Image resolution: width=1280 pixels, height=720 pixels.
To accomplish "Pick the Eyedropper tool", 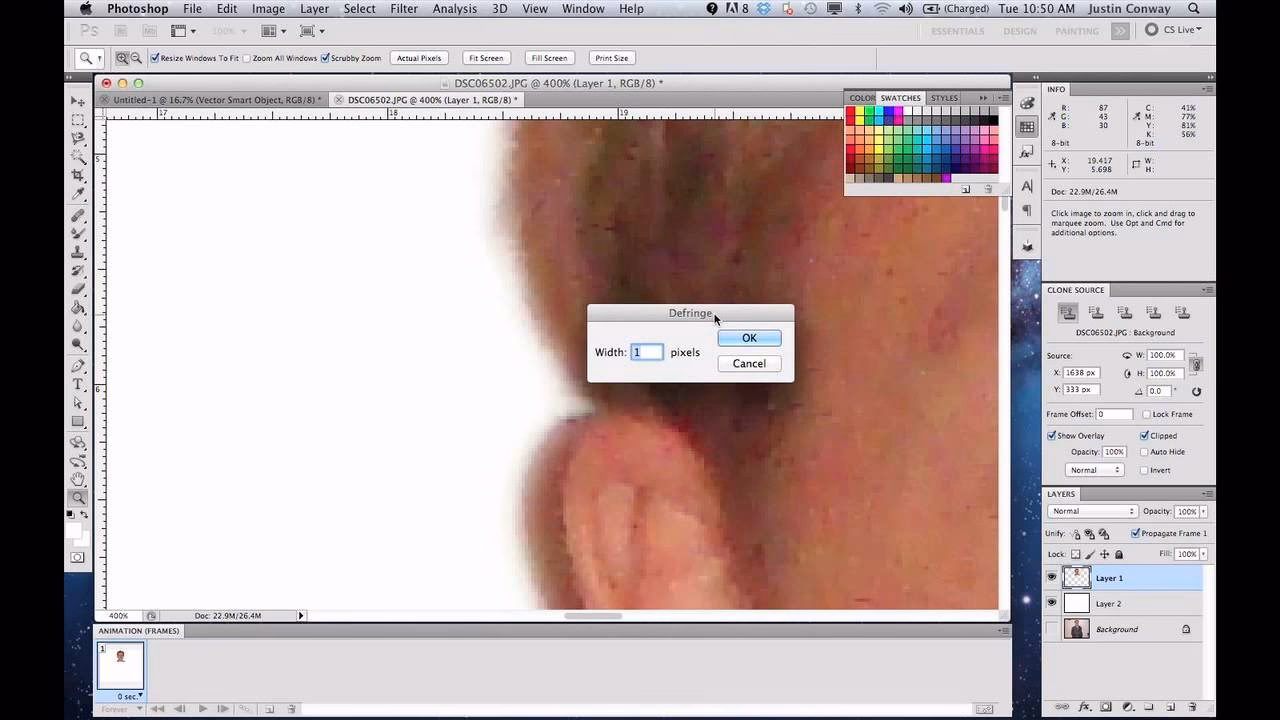I will coord(78,194).
